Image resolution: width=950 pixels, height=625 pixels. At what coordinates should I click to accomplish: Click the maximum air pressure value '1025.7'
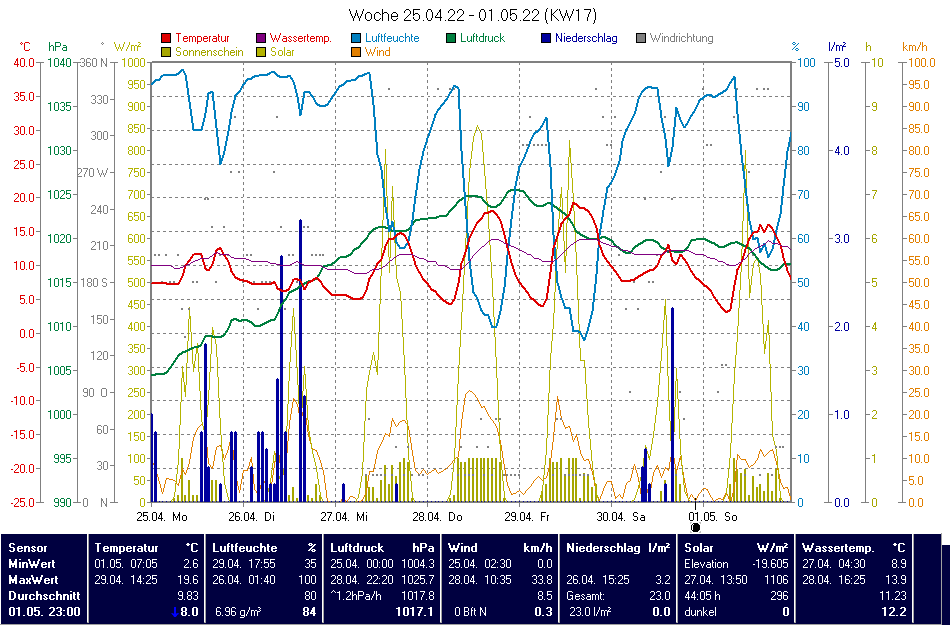point(417,580)
